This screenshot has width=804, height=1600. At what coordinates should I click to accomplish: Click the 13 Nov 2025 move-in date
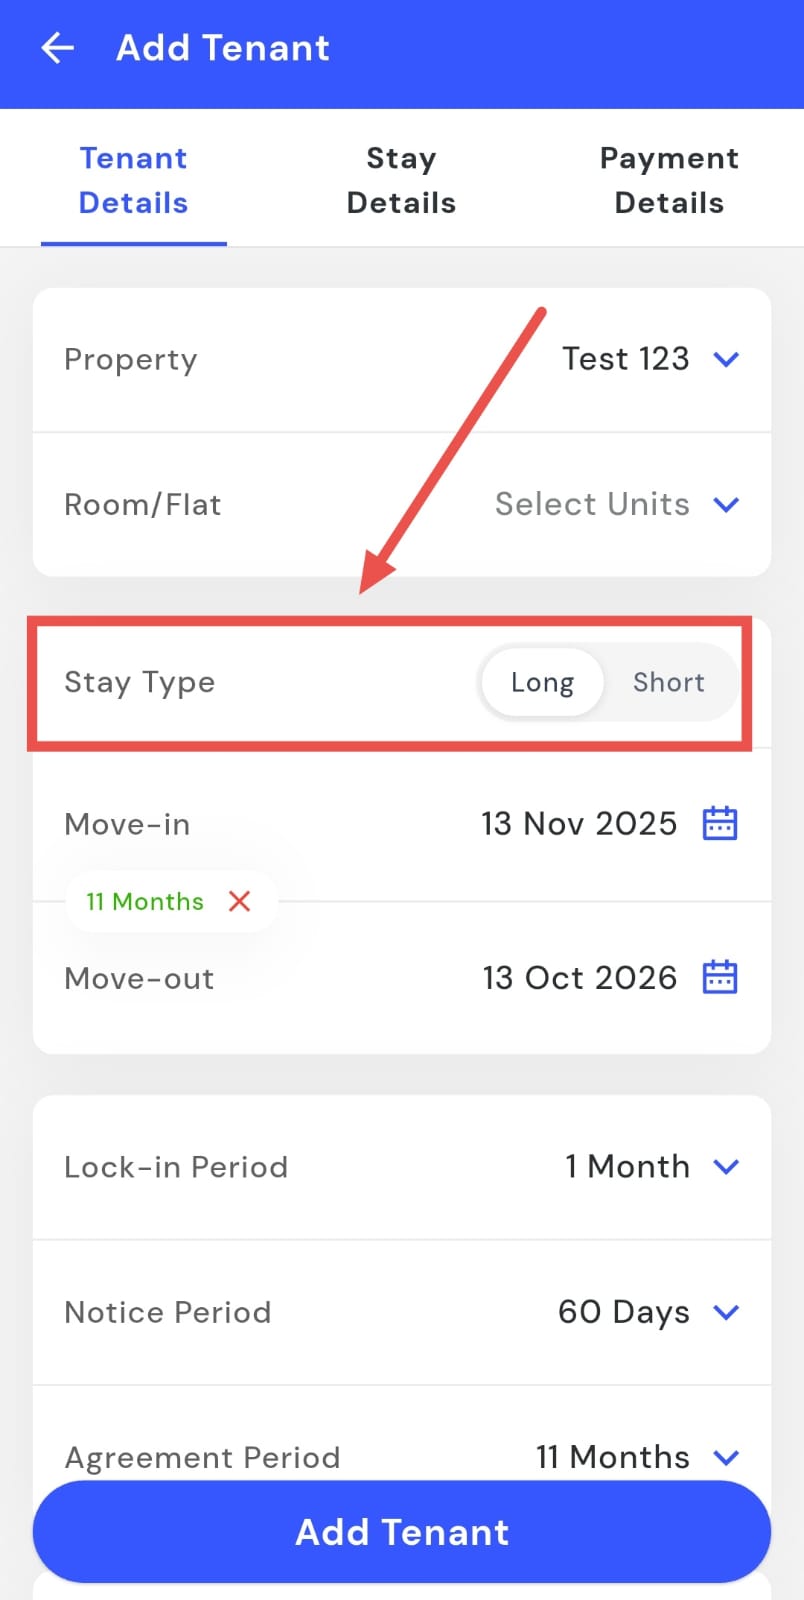pos(579,823)
